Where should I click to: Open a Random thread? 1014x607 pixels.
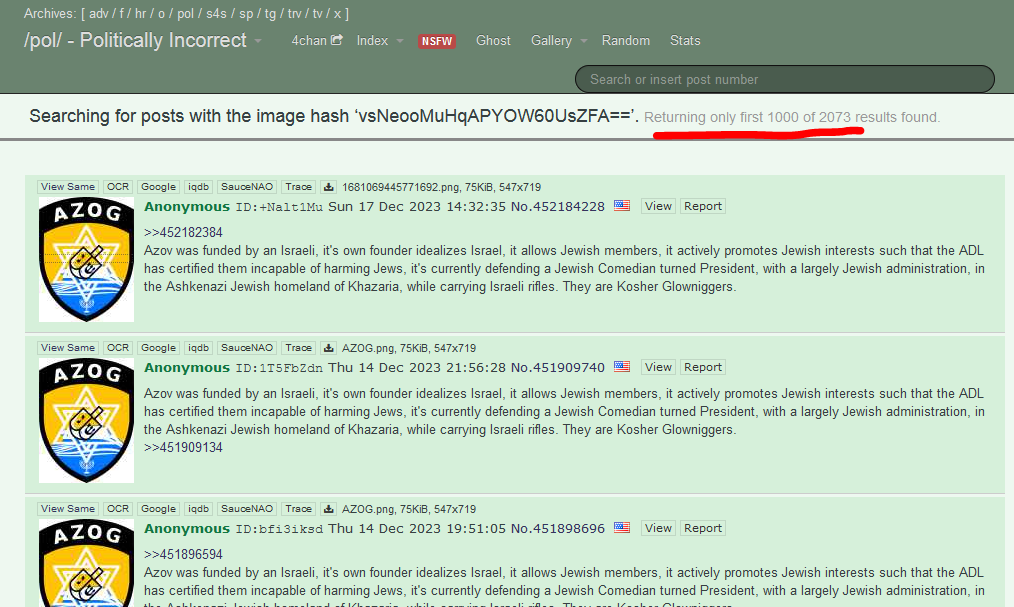tap(625, 40)
